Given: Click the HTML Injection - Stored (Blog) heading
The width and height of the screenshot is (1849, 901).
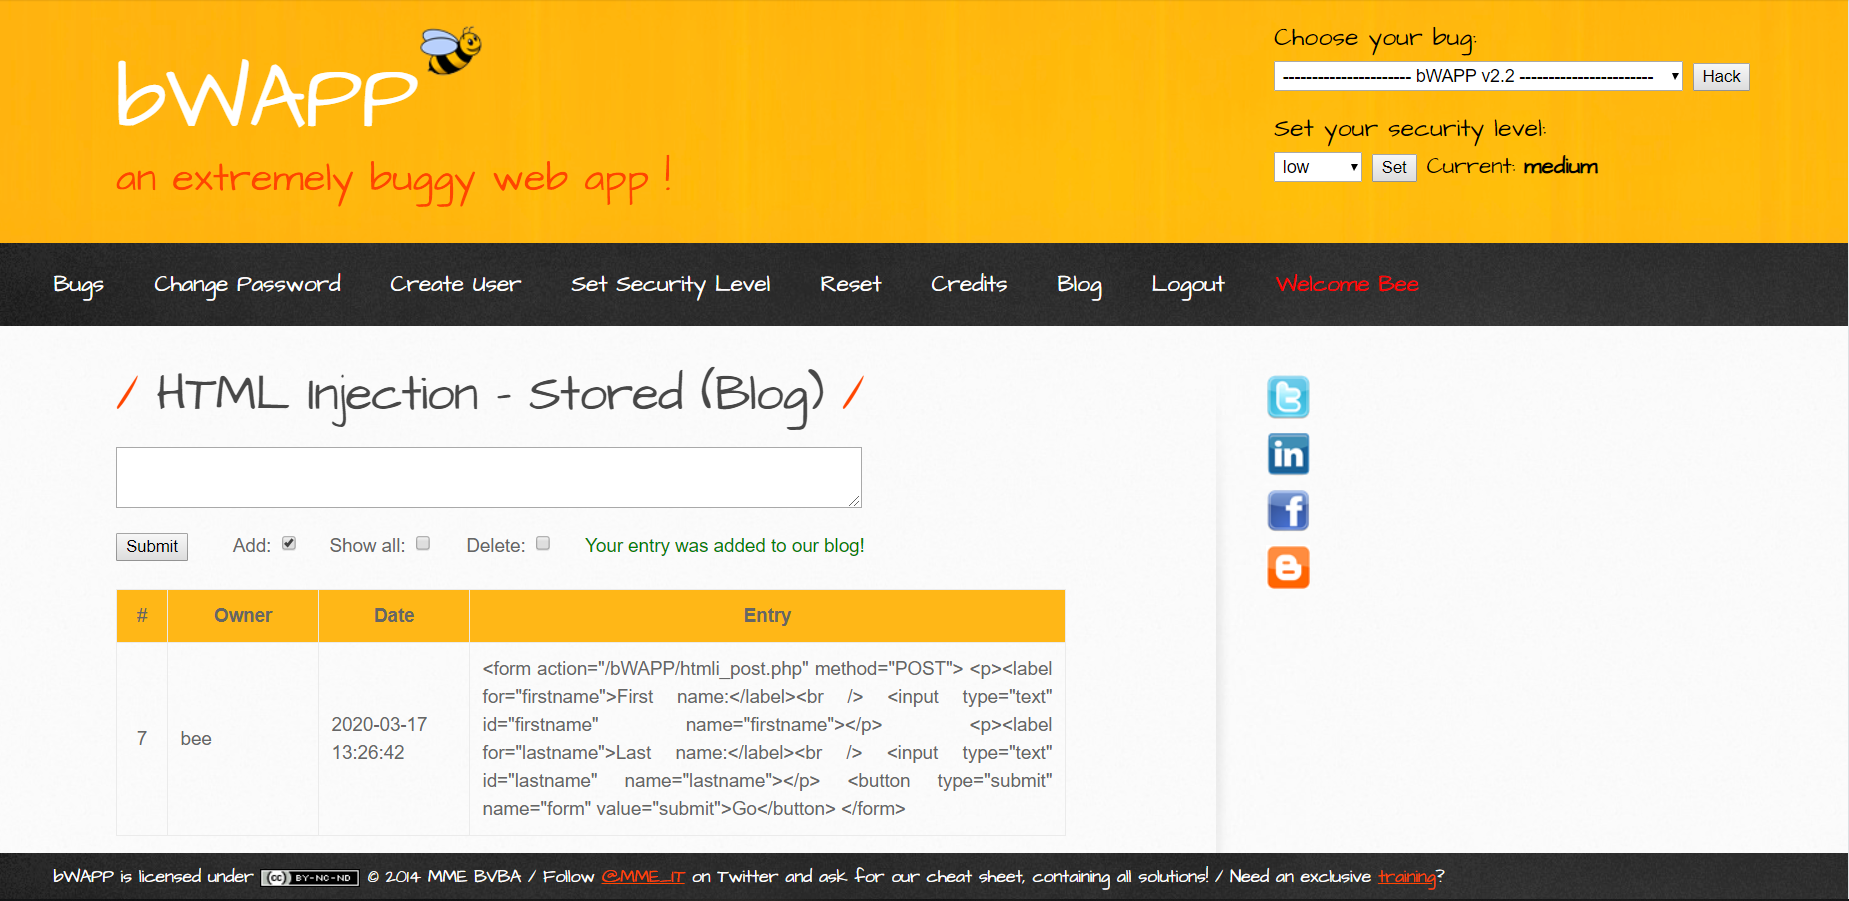Looking at the screenshot, I should (x=490, y=395).
